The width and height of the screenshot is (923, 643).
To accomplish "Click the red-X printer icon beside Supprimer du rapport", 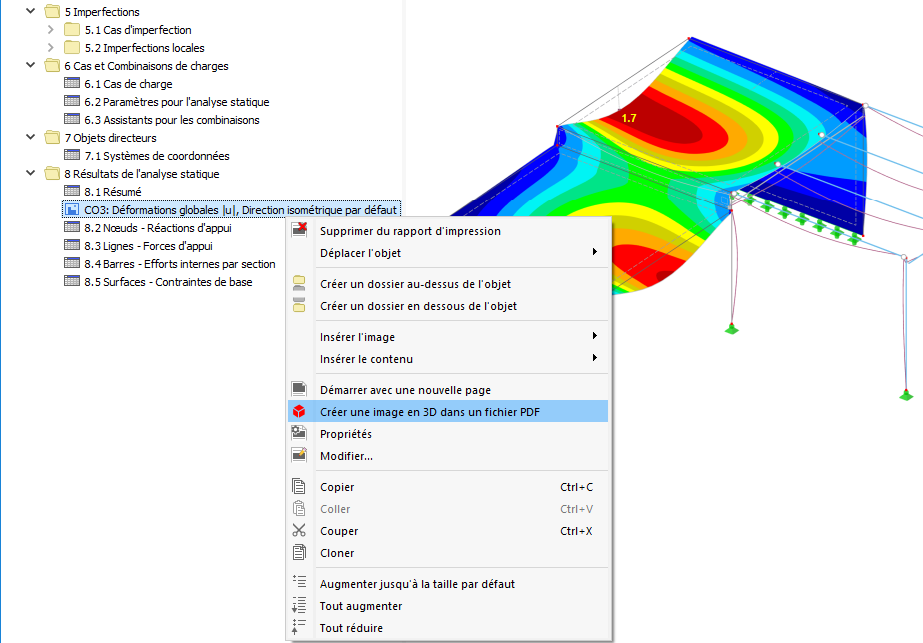I will (x=299, y=230).
